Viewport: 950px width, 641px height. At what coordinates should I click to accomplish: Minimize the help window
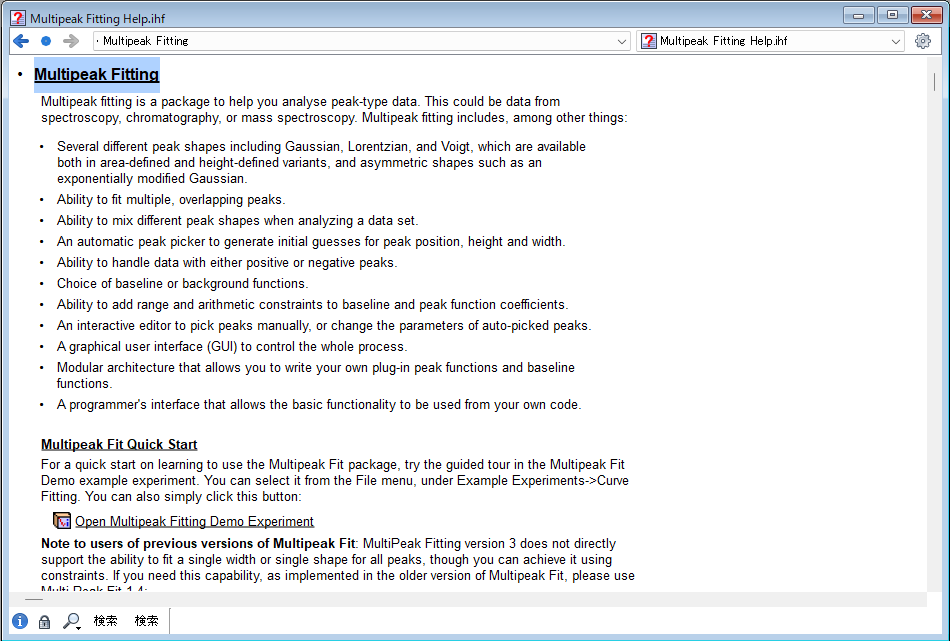(859, 15)
